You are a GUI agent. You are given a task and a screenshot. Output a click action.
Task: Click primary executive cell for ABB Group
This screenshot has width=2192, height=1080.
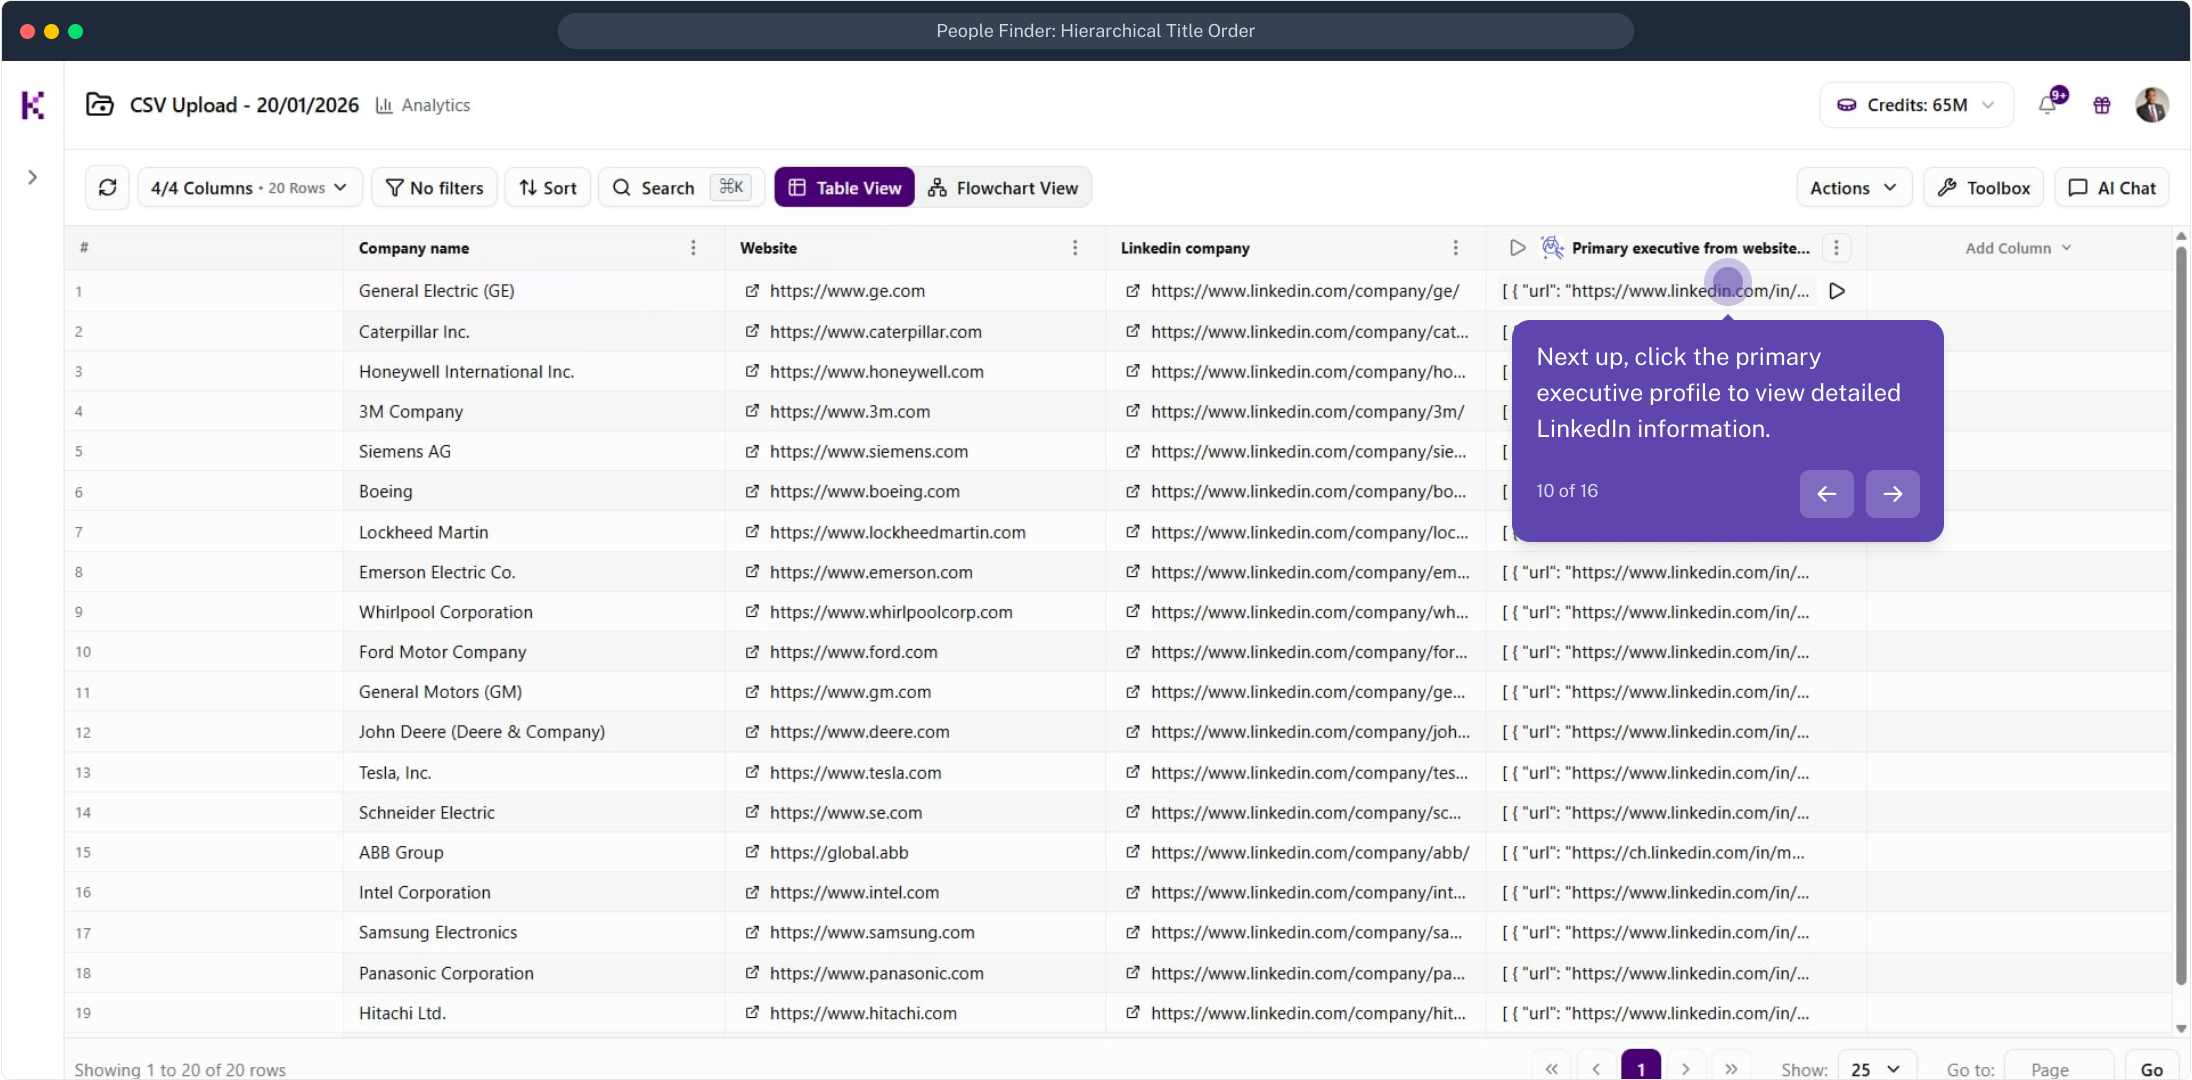(1676, 852)
